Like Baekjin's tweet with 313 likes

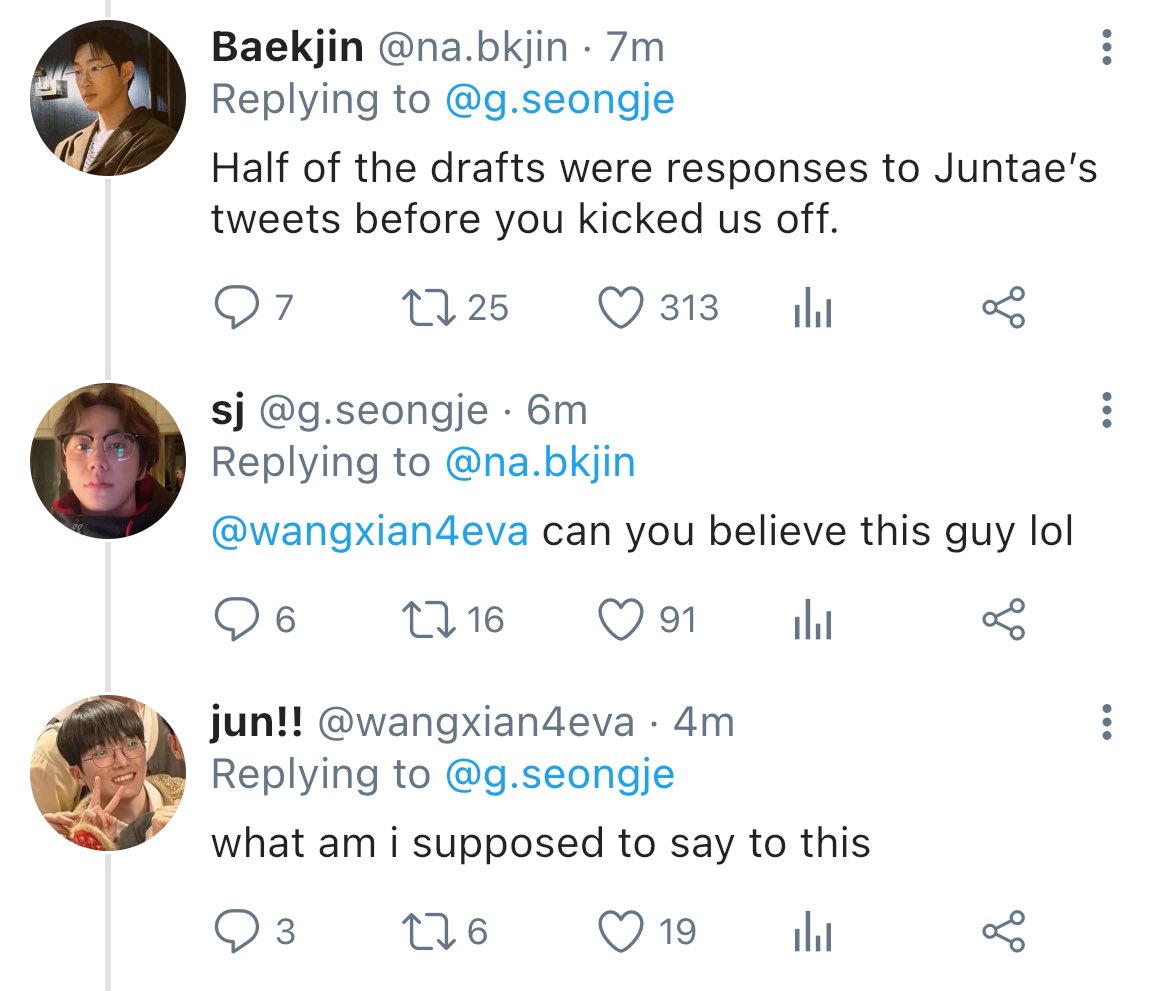click(x=621, y=307)
